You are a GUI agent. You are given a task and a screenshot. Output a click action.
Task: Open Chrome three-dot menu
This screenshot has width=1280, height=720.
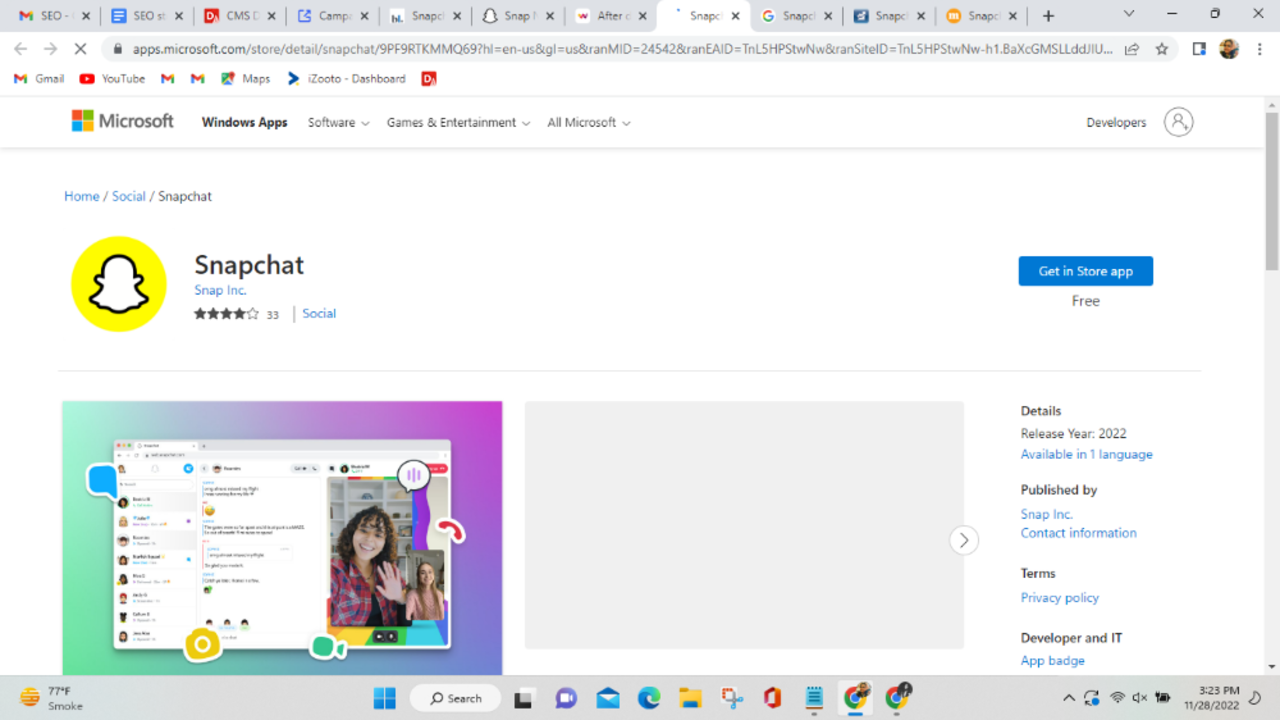(1260, 48)
